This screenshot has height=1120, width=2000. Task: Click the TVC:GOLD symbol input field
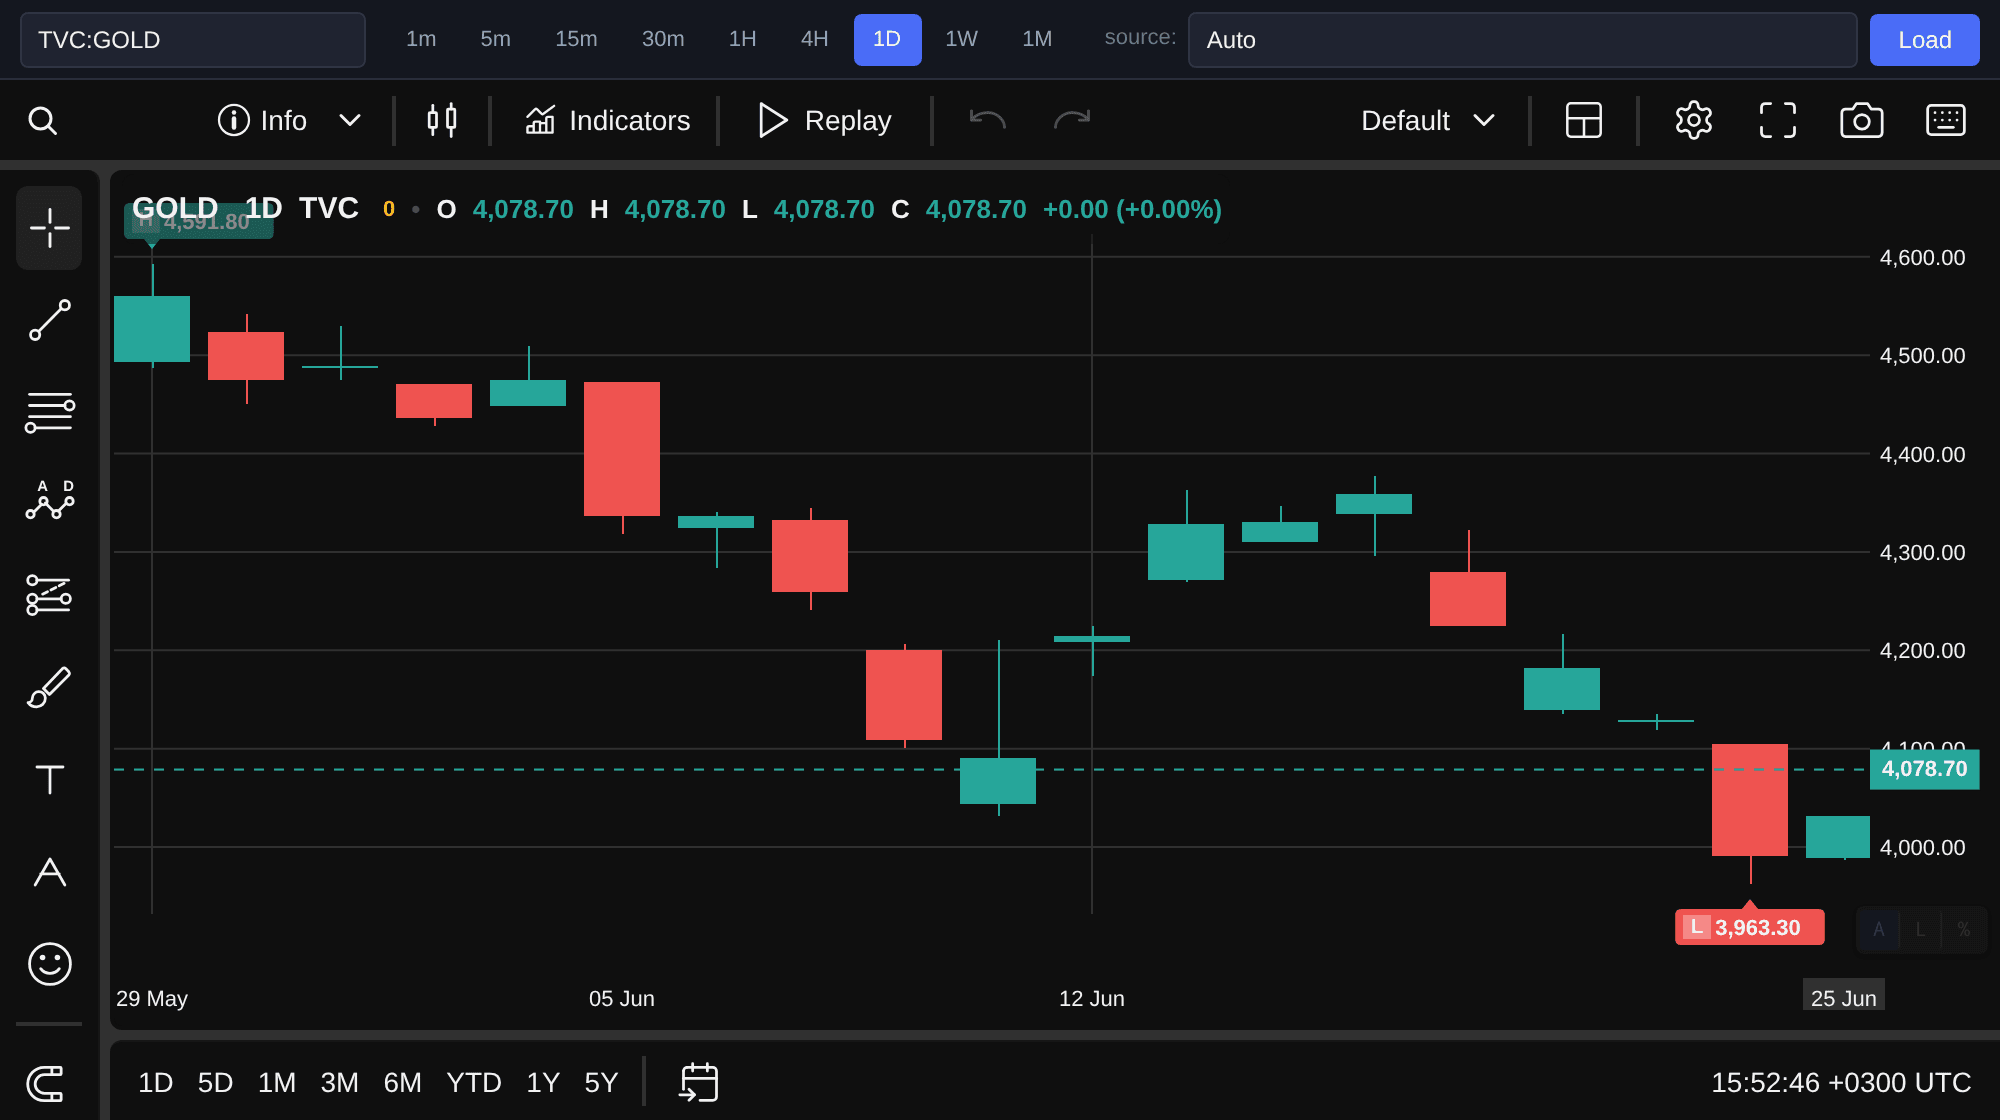click(x=193, y=40)
